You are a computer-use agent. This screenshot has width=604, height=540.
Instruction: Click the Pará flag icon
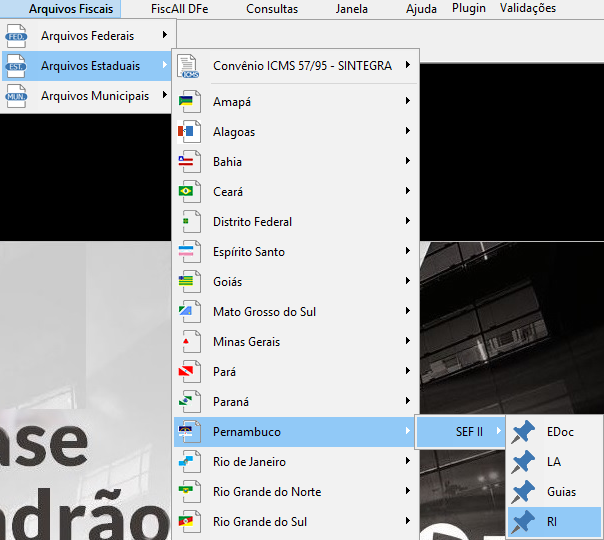tap(189, 372)
